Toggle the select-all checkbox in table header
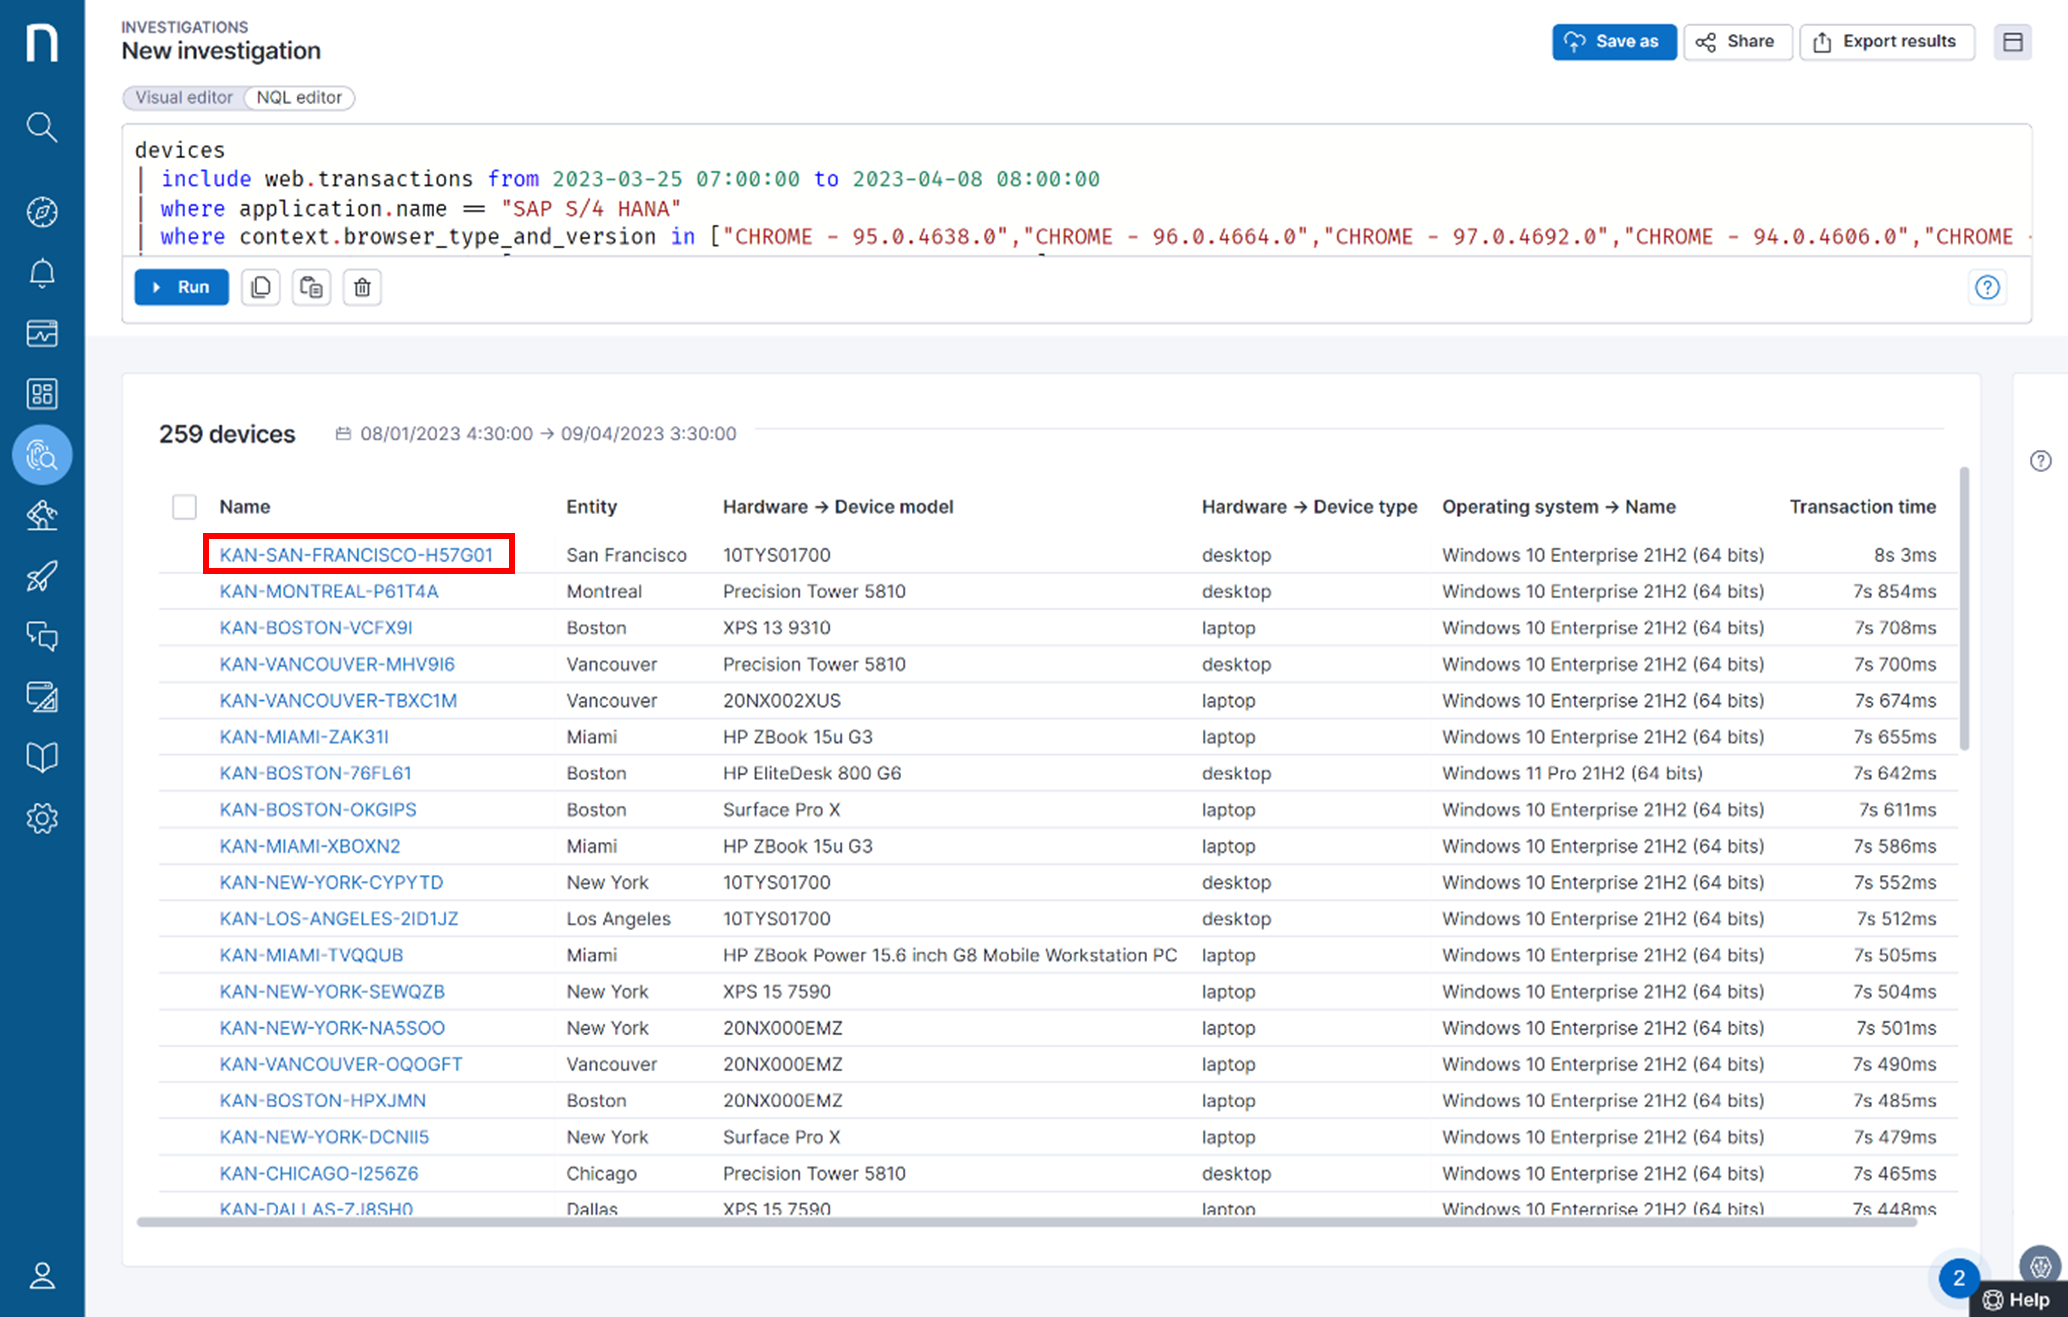 click(184, 507)
